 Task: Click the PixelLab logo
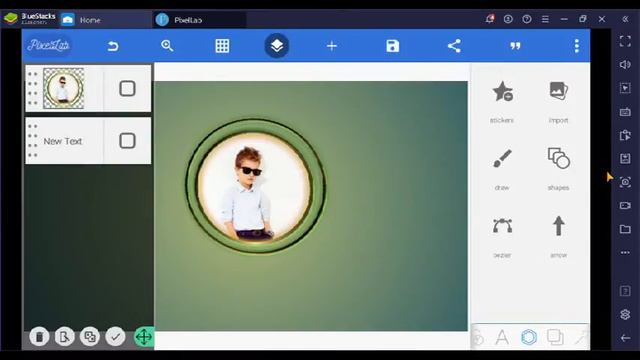pyautogui.click(x=49, y=45)
